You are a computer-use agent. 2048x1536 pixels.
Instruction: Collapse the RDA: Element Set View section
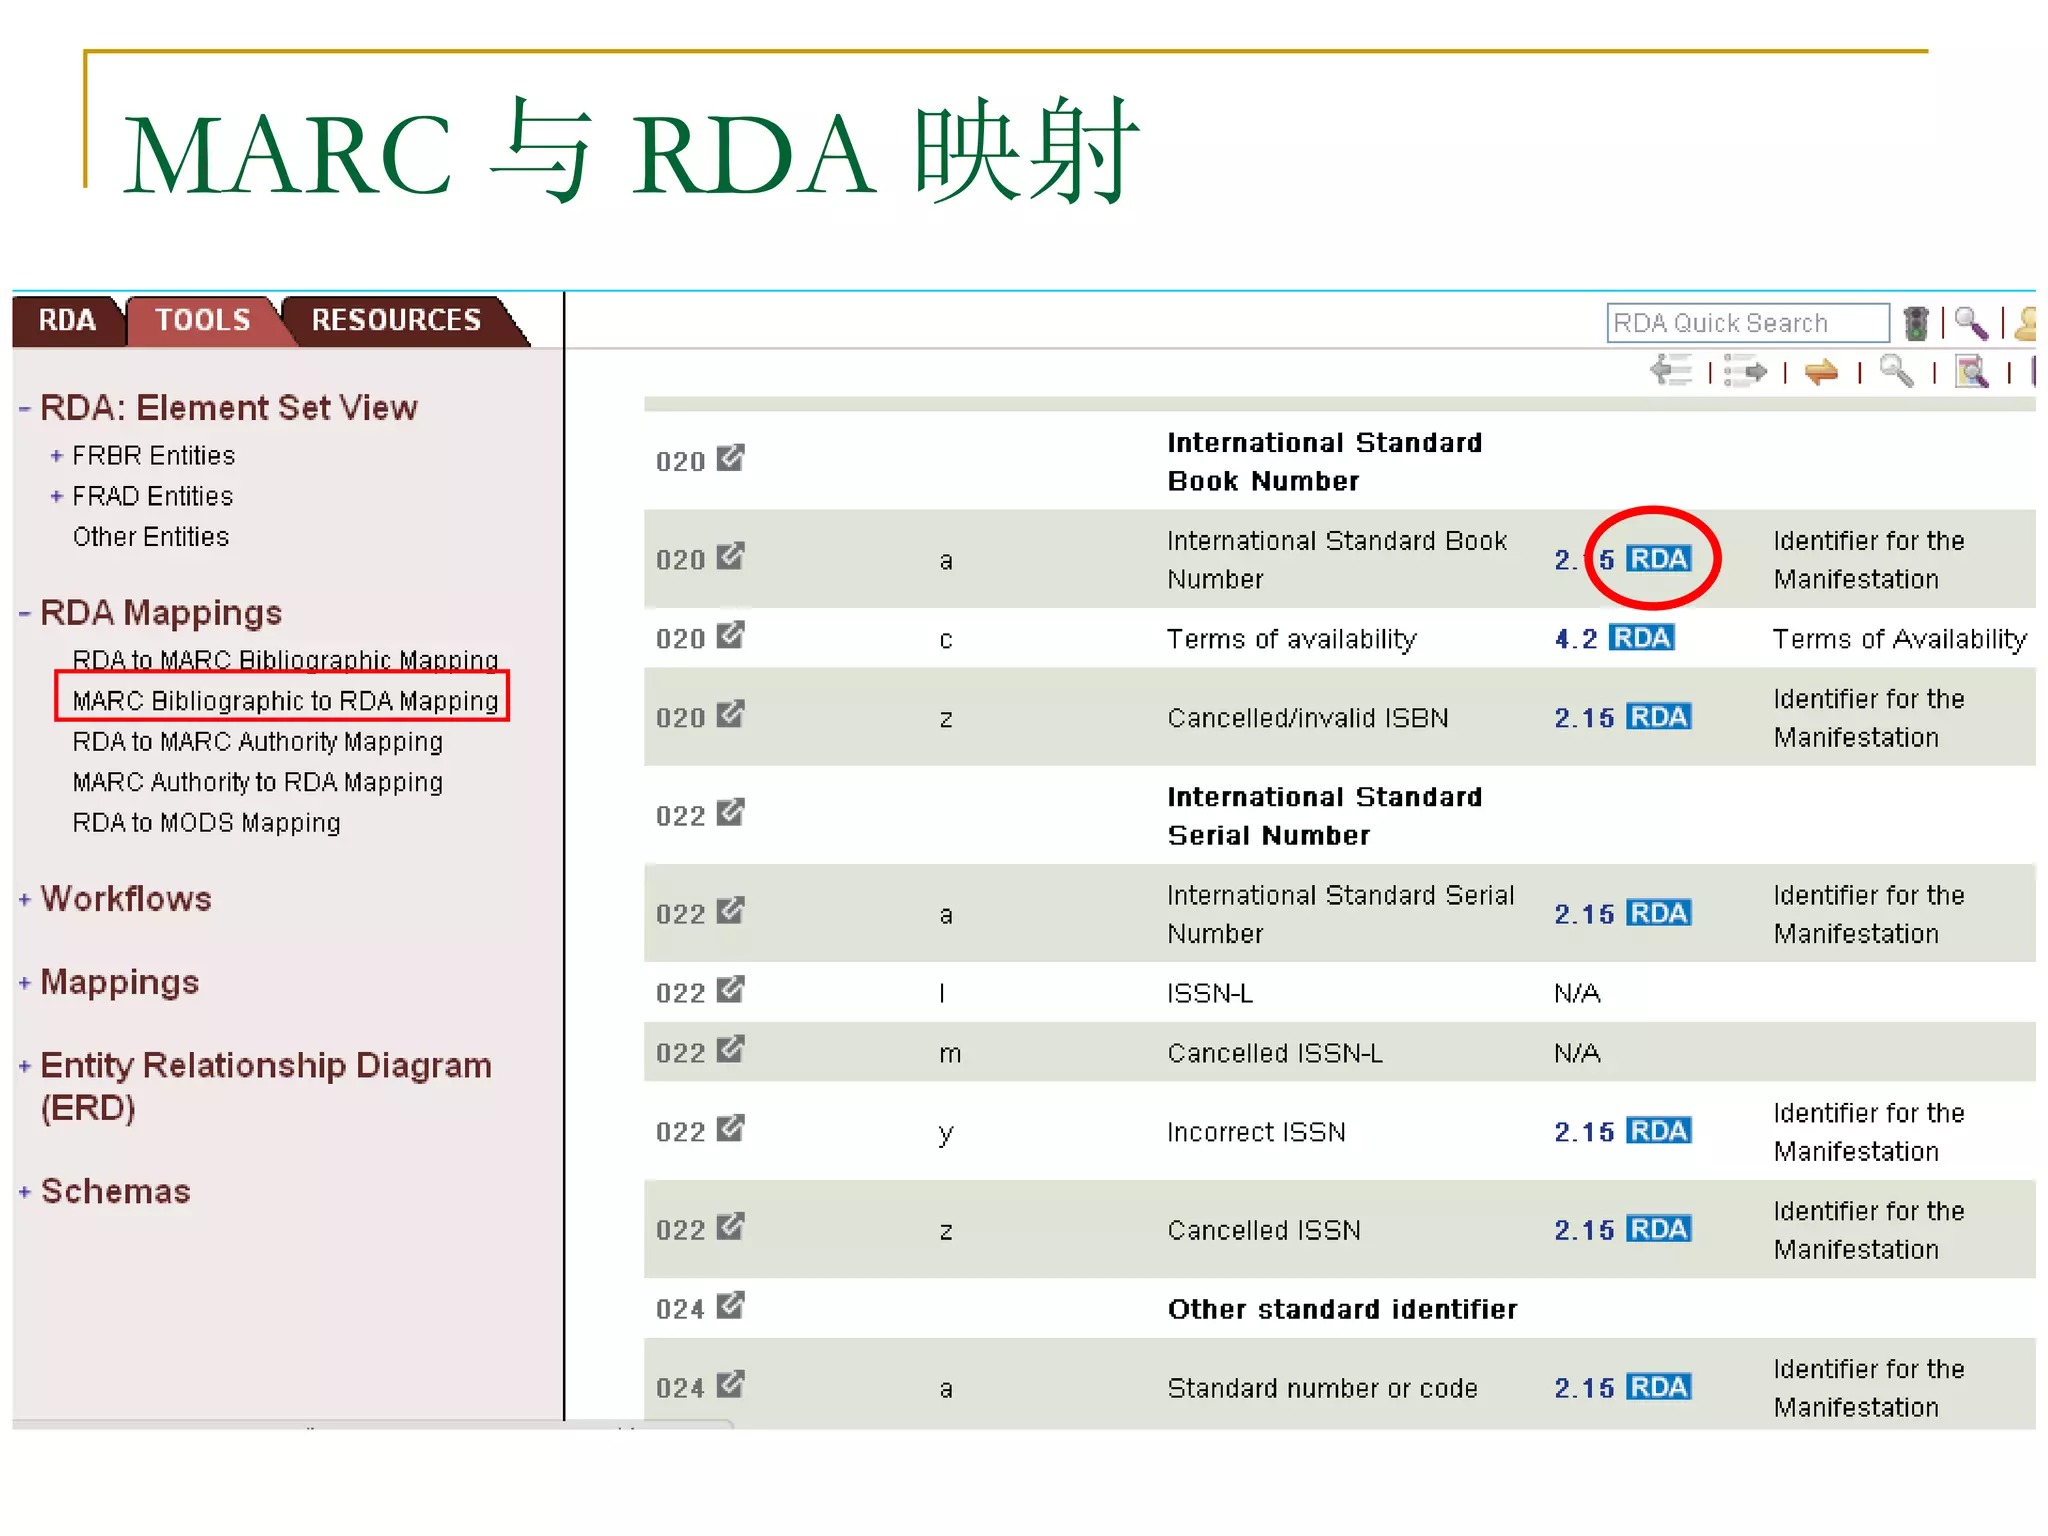(25, 408)
